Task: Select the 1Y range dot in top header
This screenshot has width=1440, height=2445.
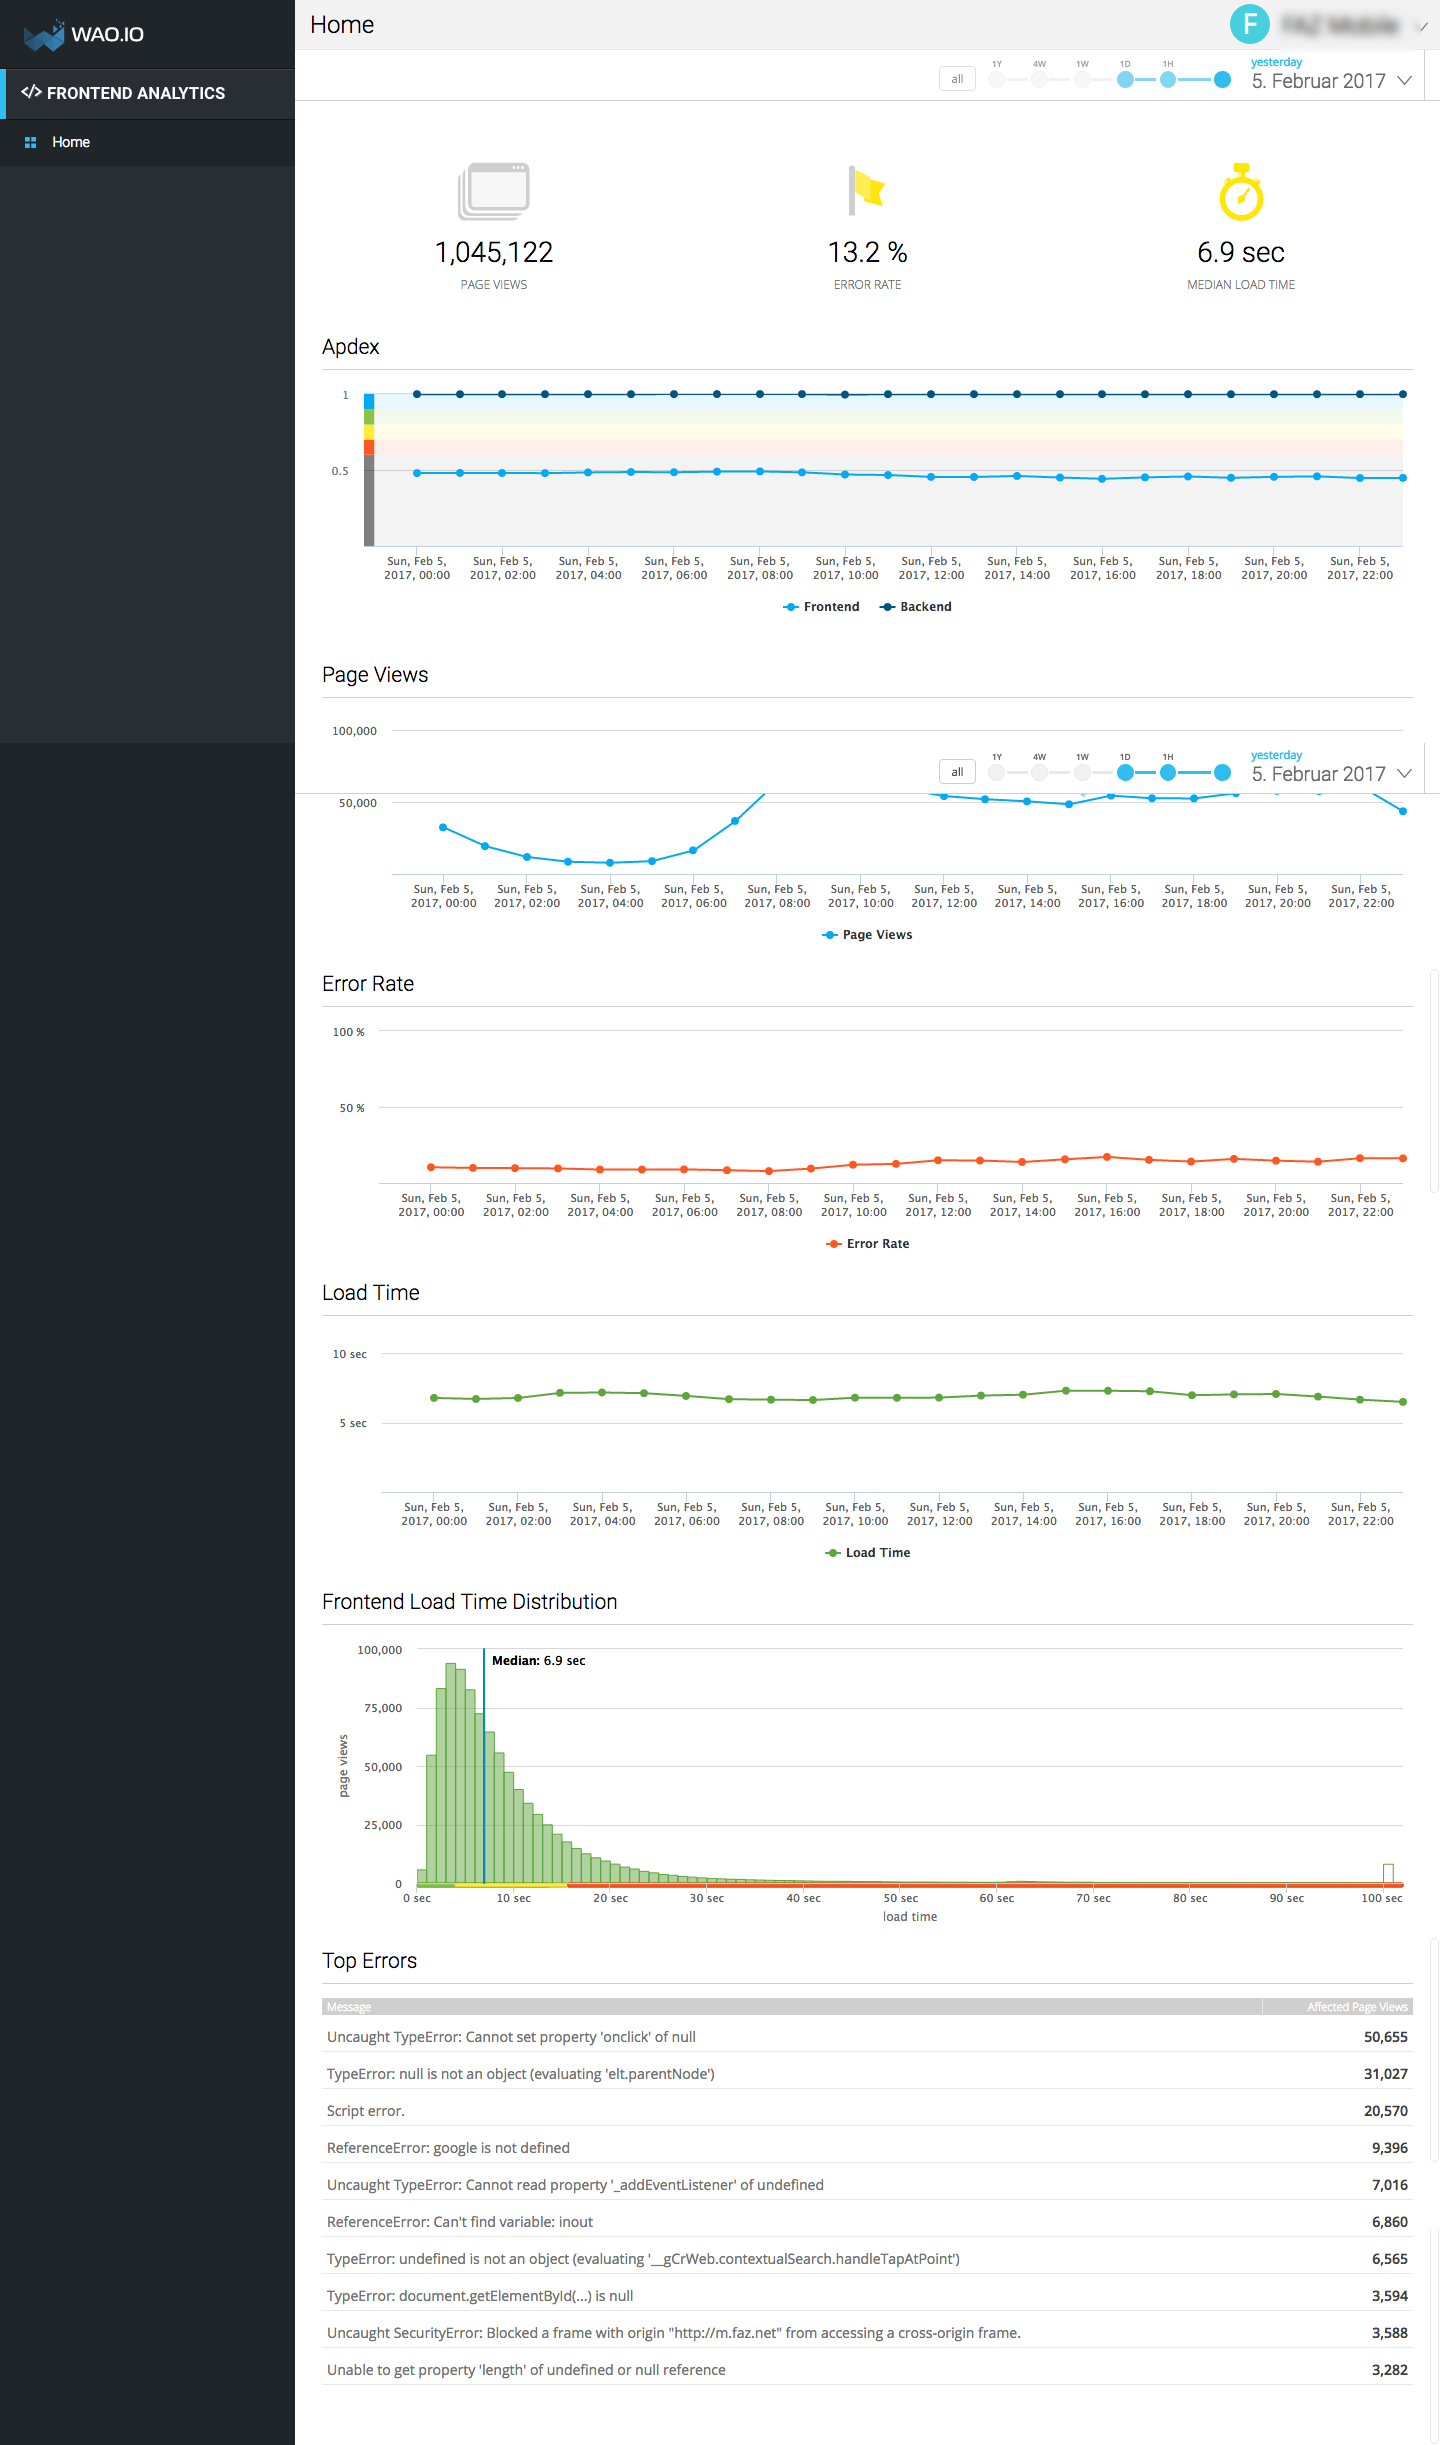Action: (x=997, y=80)
